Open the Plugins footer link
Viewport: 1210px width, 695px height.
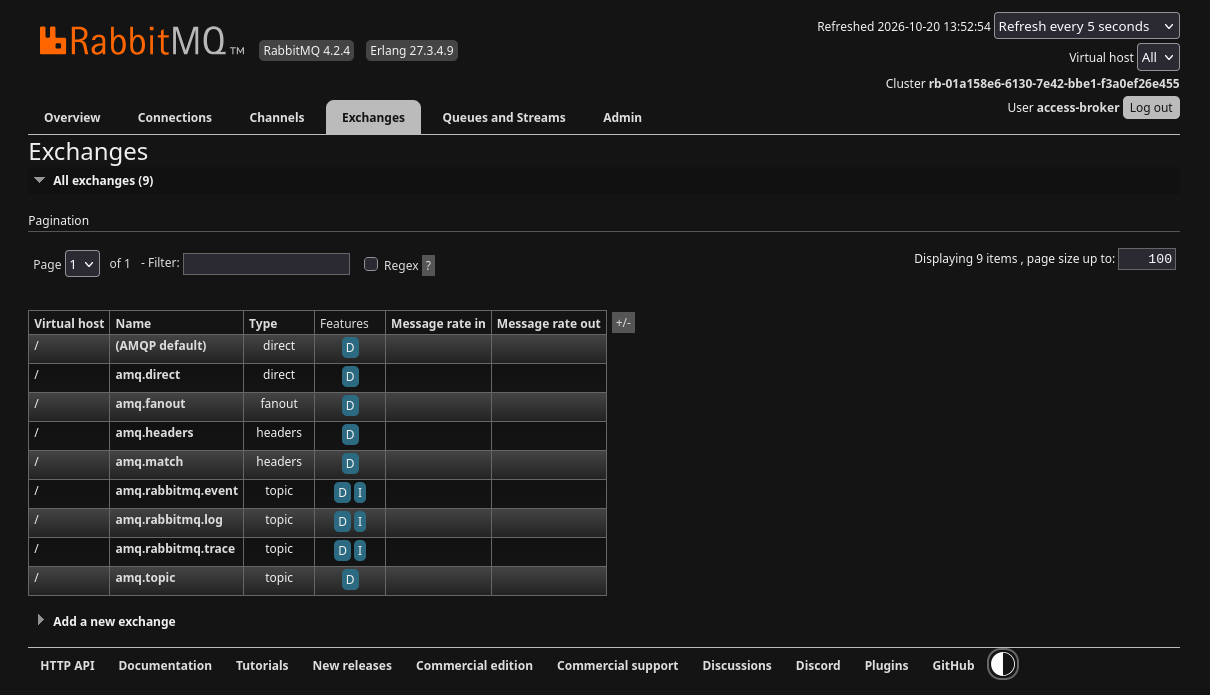886,665
